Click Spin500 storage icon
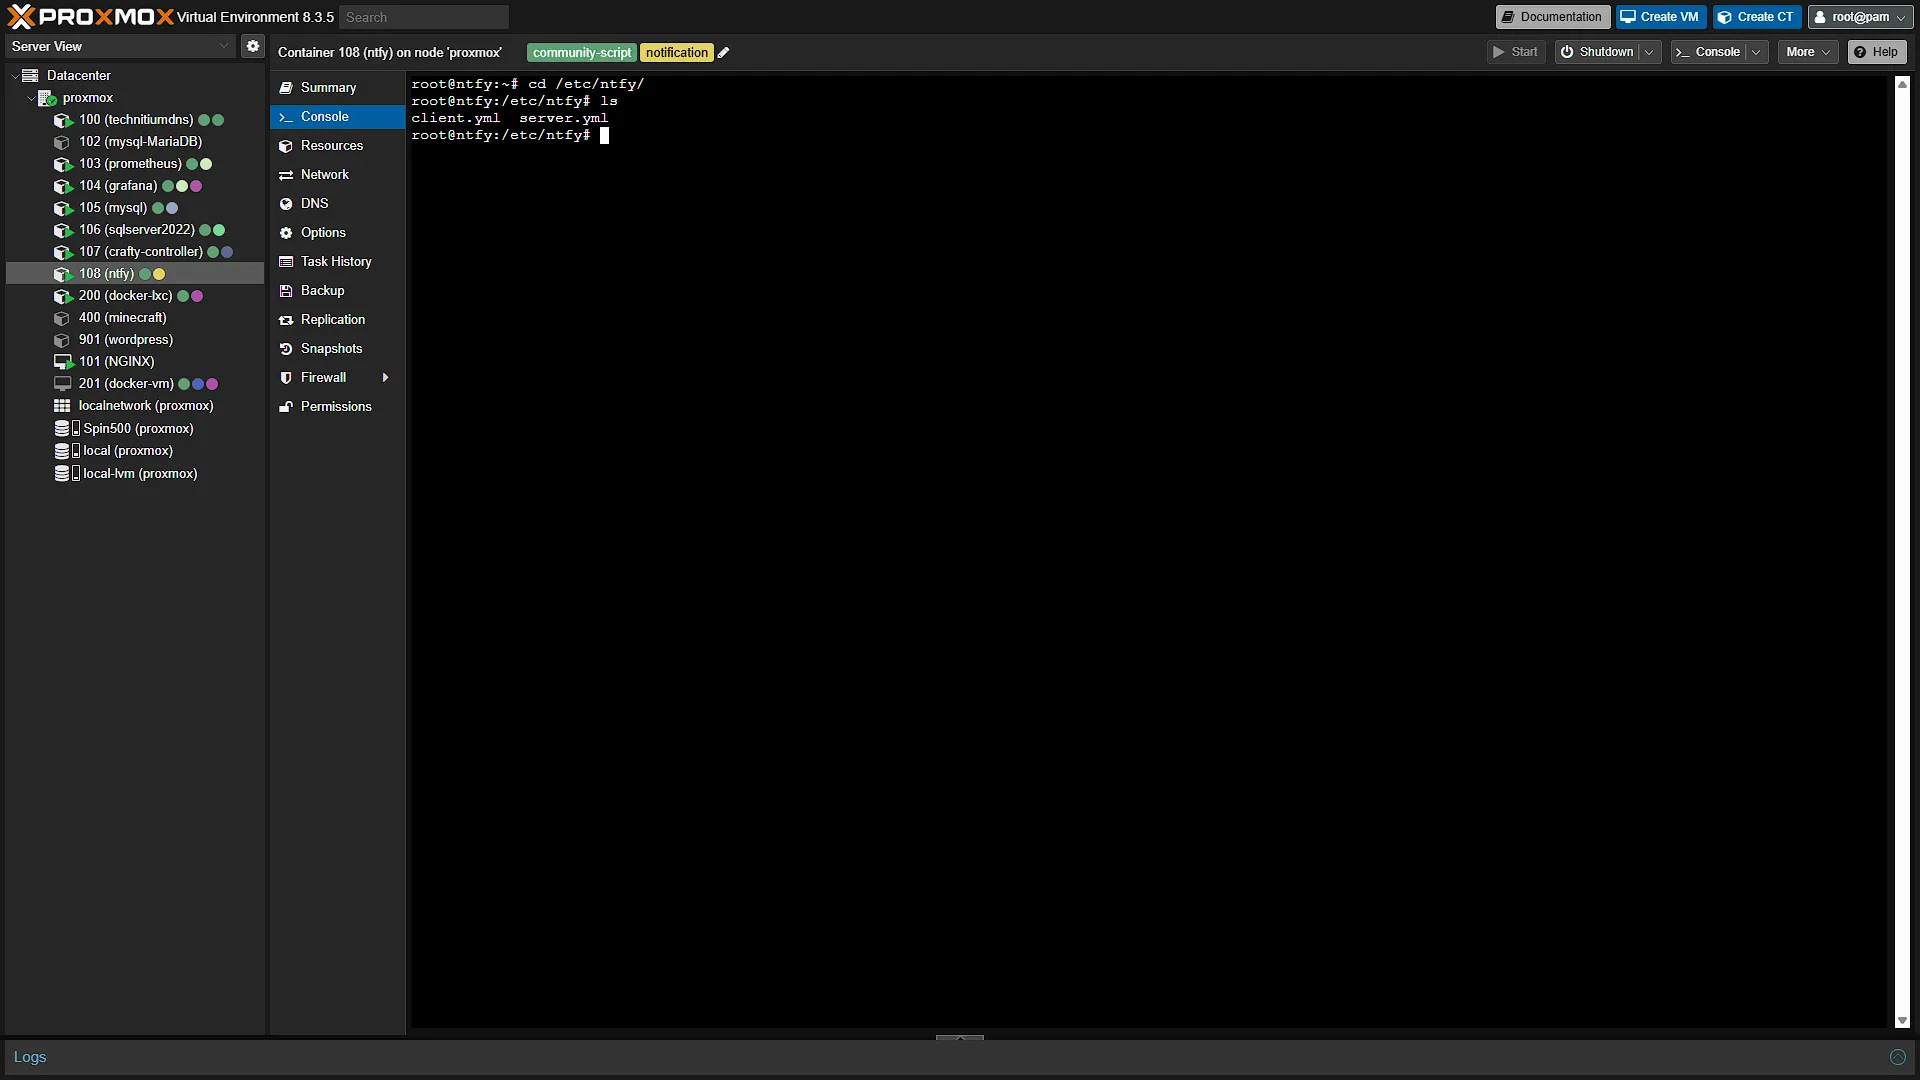The height and width of the screenshot is (1080, 1920). 66,428
